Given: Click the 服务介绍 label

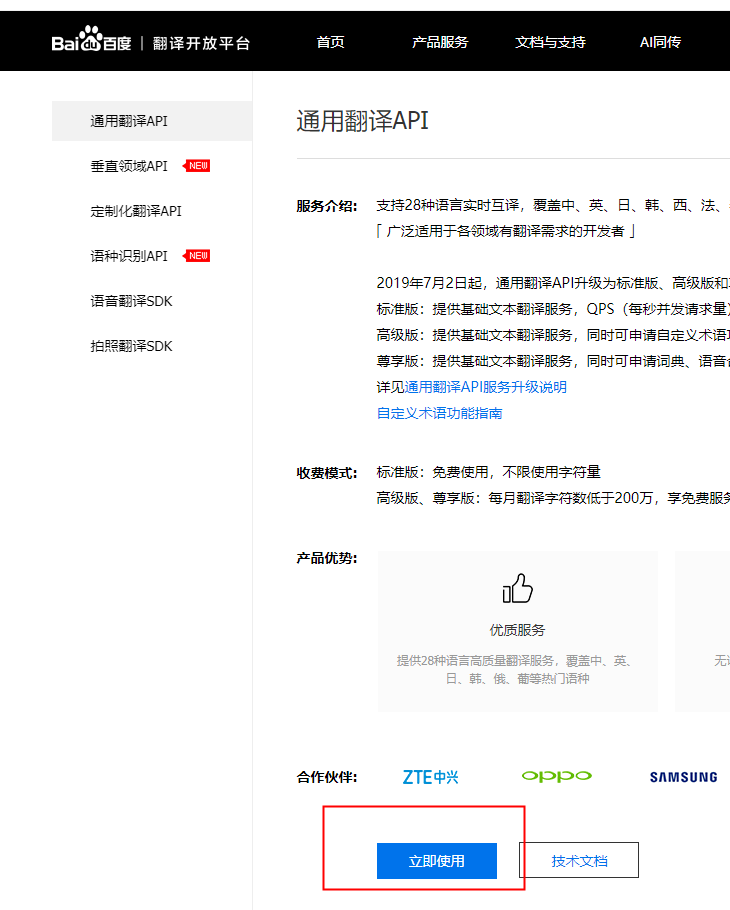Looking at the screenshot, I should pos(327,206).
